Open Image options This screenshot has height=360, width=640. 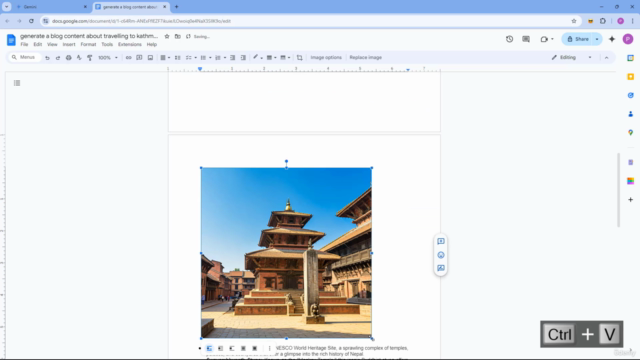(x=326, y=58)
